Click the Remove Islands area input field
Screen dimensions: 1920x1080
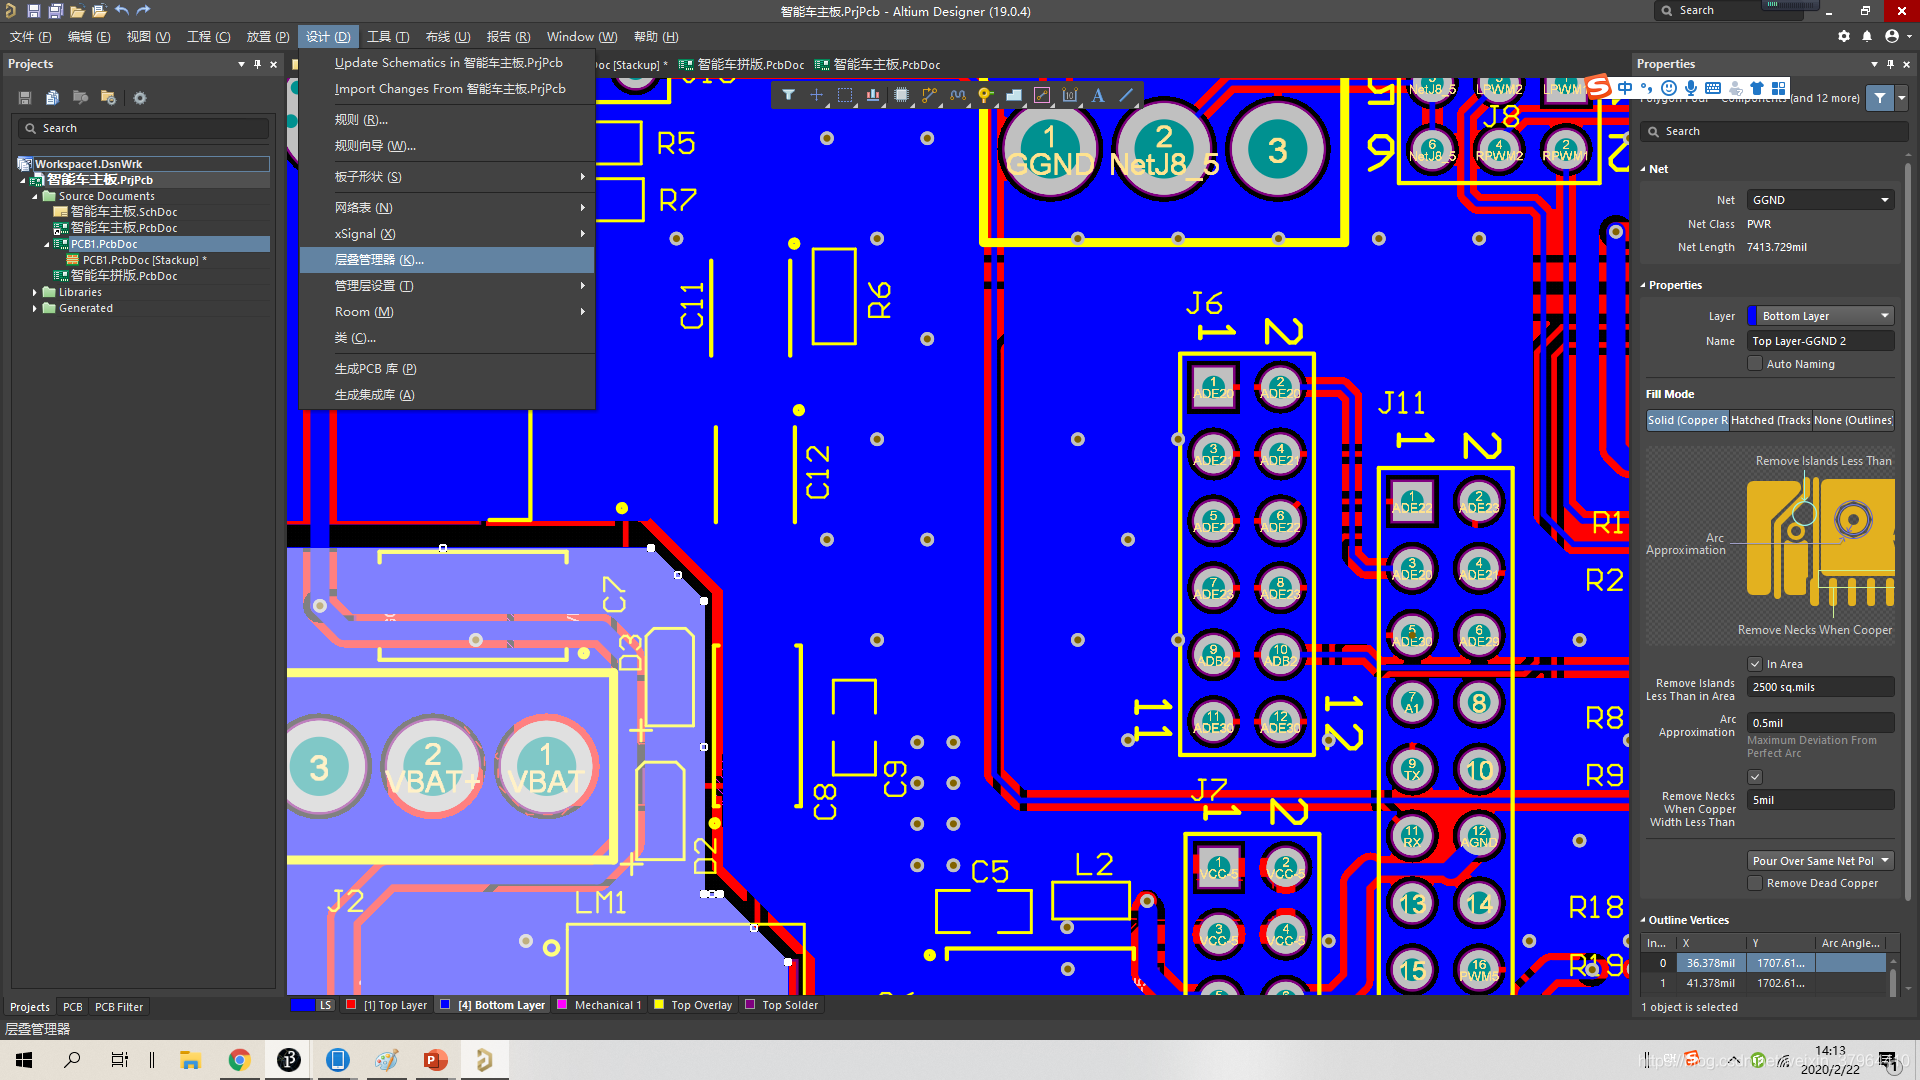(1820, 687)
